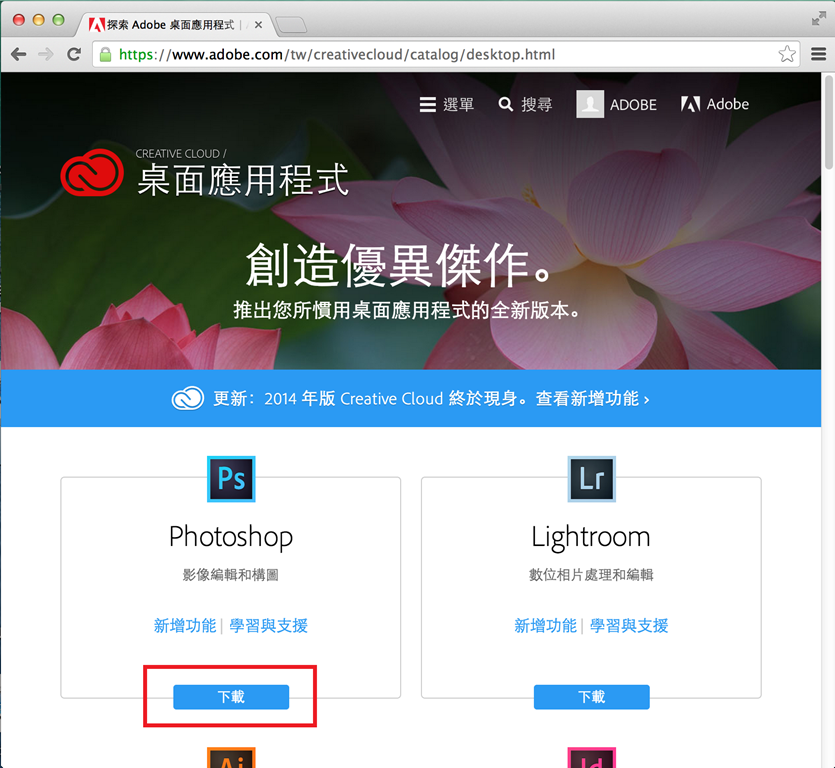Click the Lightroom Lr icon
This screenshot has width=835, height=768.
[592, 479]
